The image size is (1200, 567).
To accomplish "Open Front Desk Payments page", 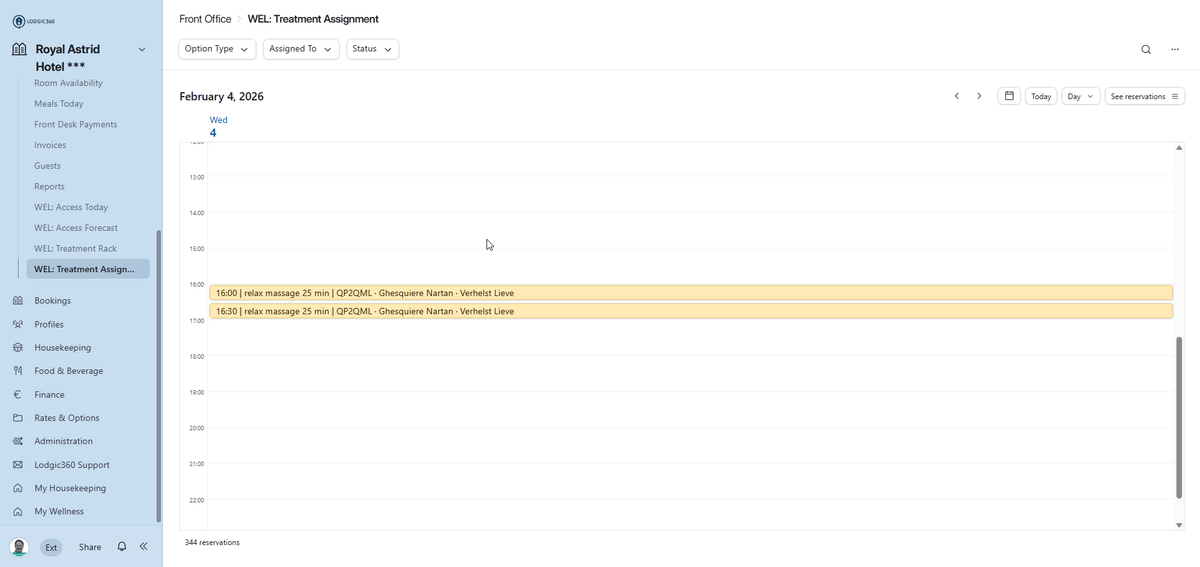I will (75, 125).
